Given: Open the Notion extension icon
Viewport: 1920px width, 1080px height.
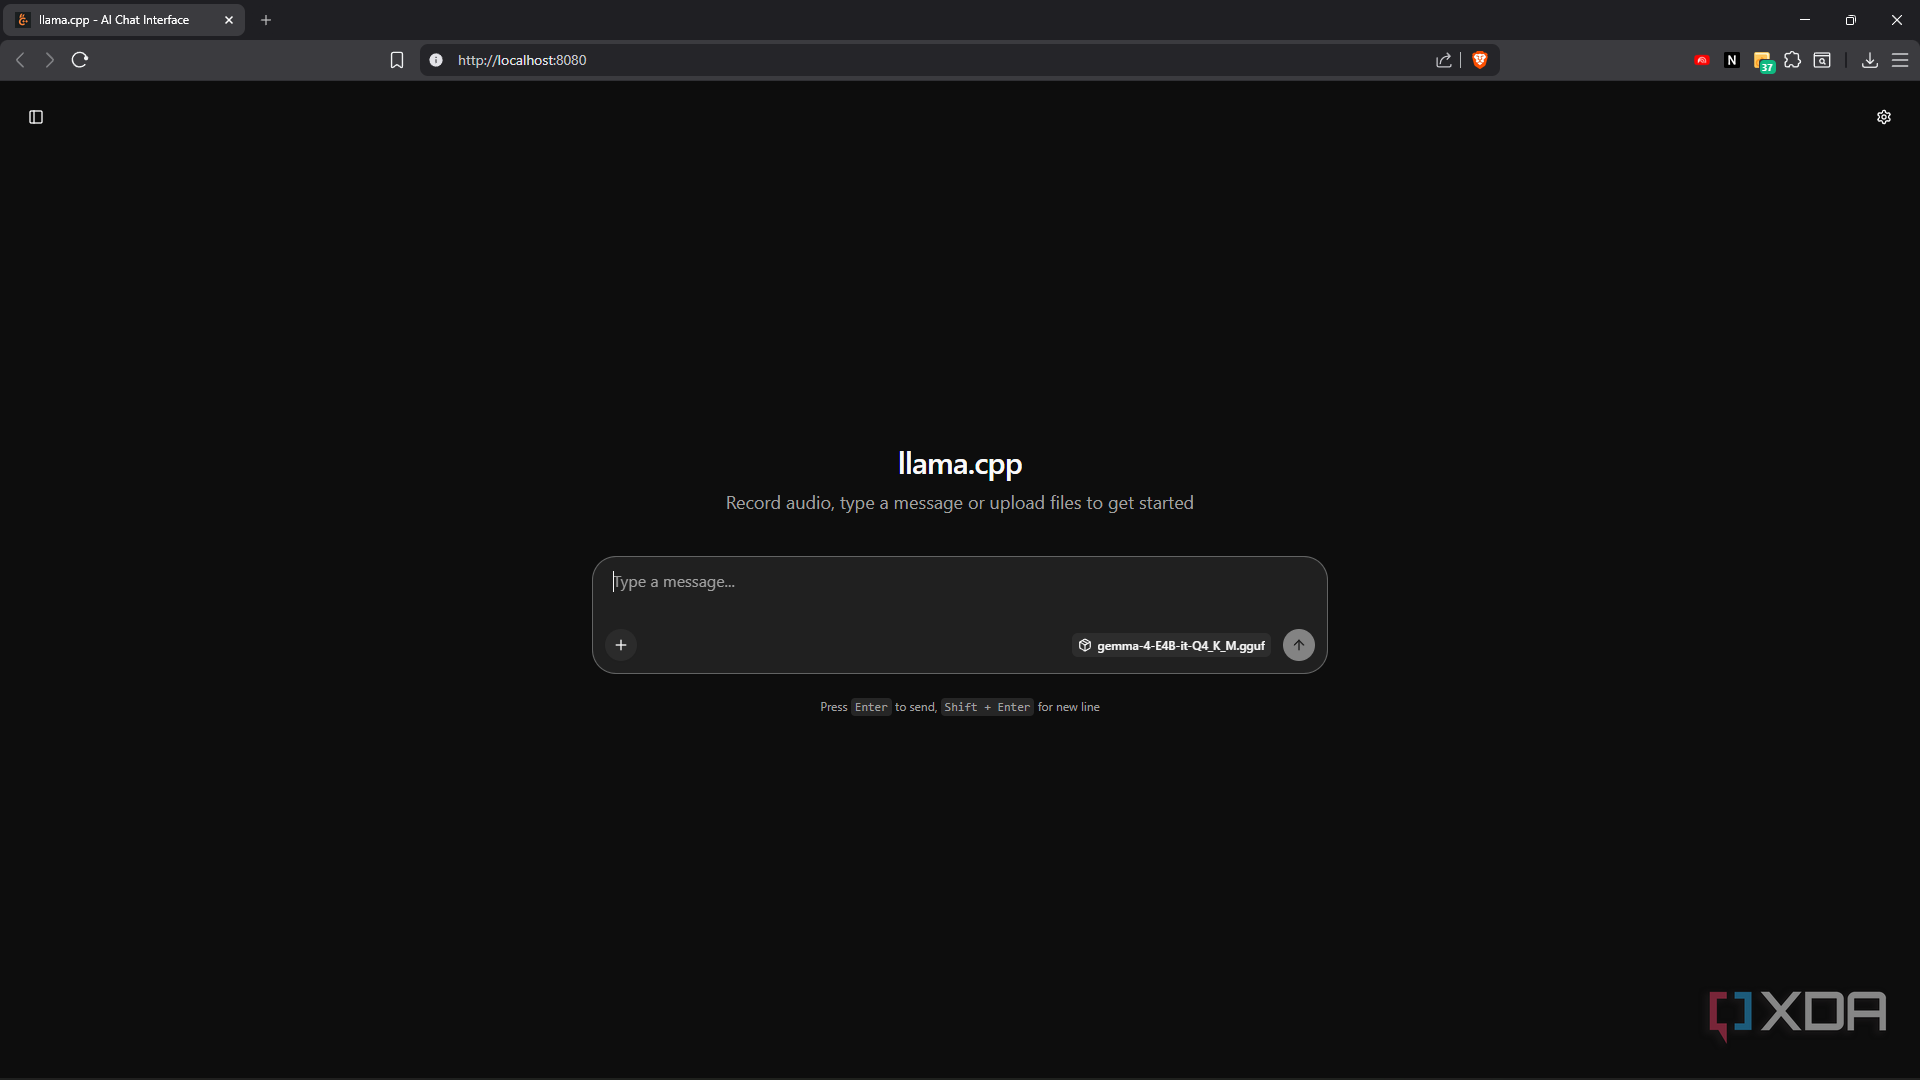Looking at the screenshot, I should 1732,60.
